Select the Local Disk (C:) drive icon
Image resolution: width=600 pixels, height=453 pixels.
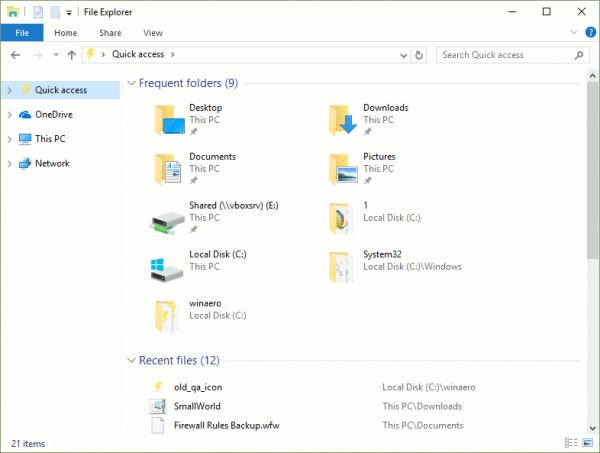tap(167, 268)
